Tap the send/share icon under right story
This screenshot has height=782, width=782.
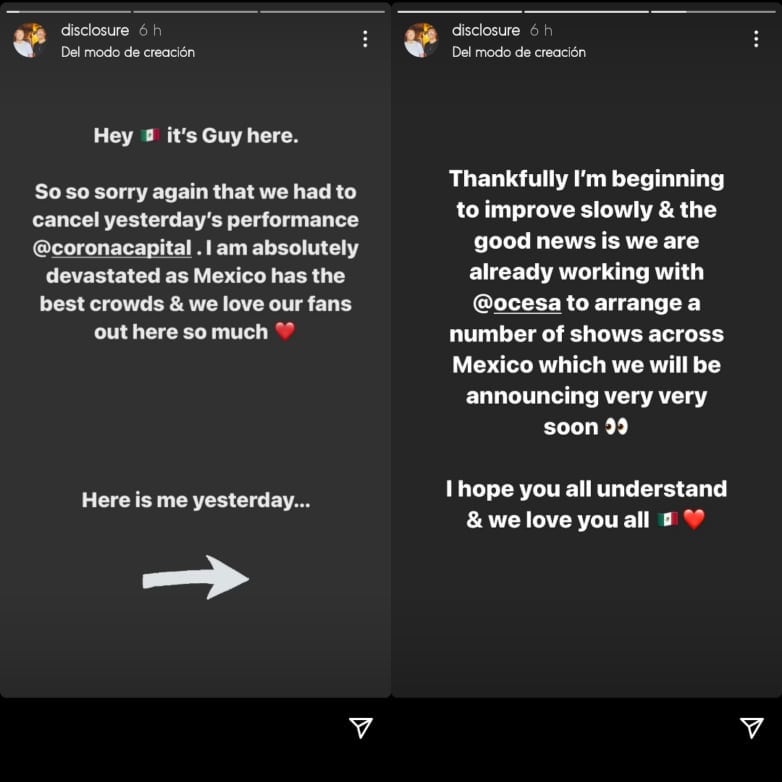point(751,728)
